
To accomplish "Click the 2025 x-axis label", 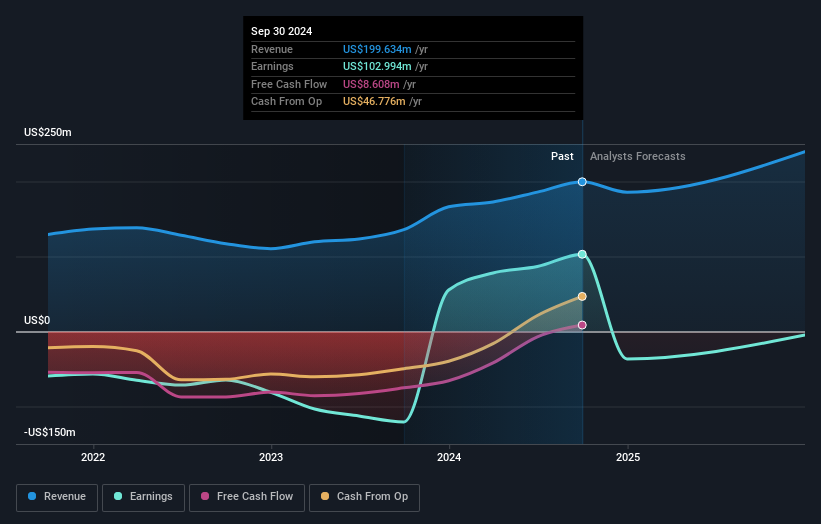I will pyautogui.click(x=628, y=457).
